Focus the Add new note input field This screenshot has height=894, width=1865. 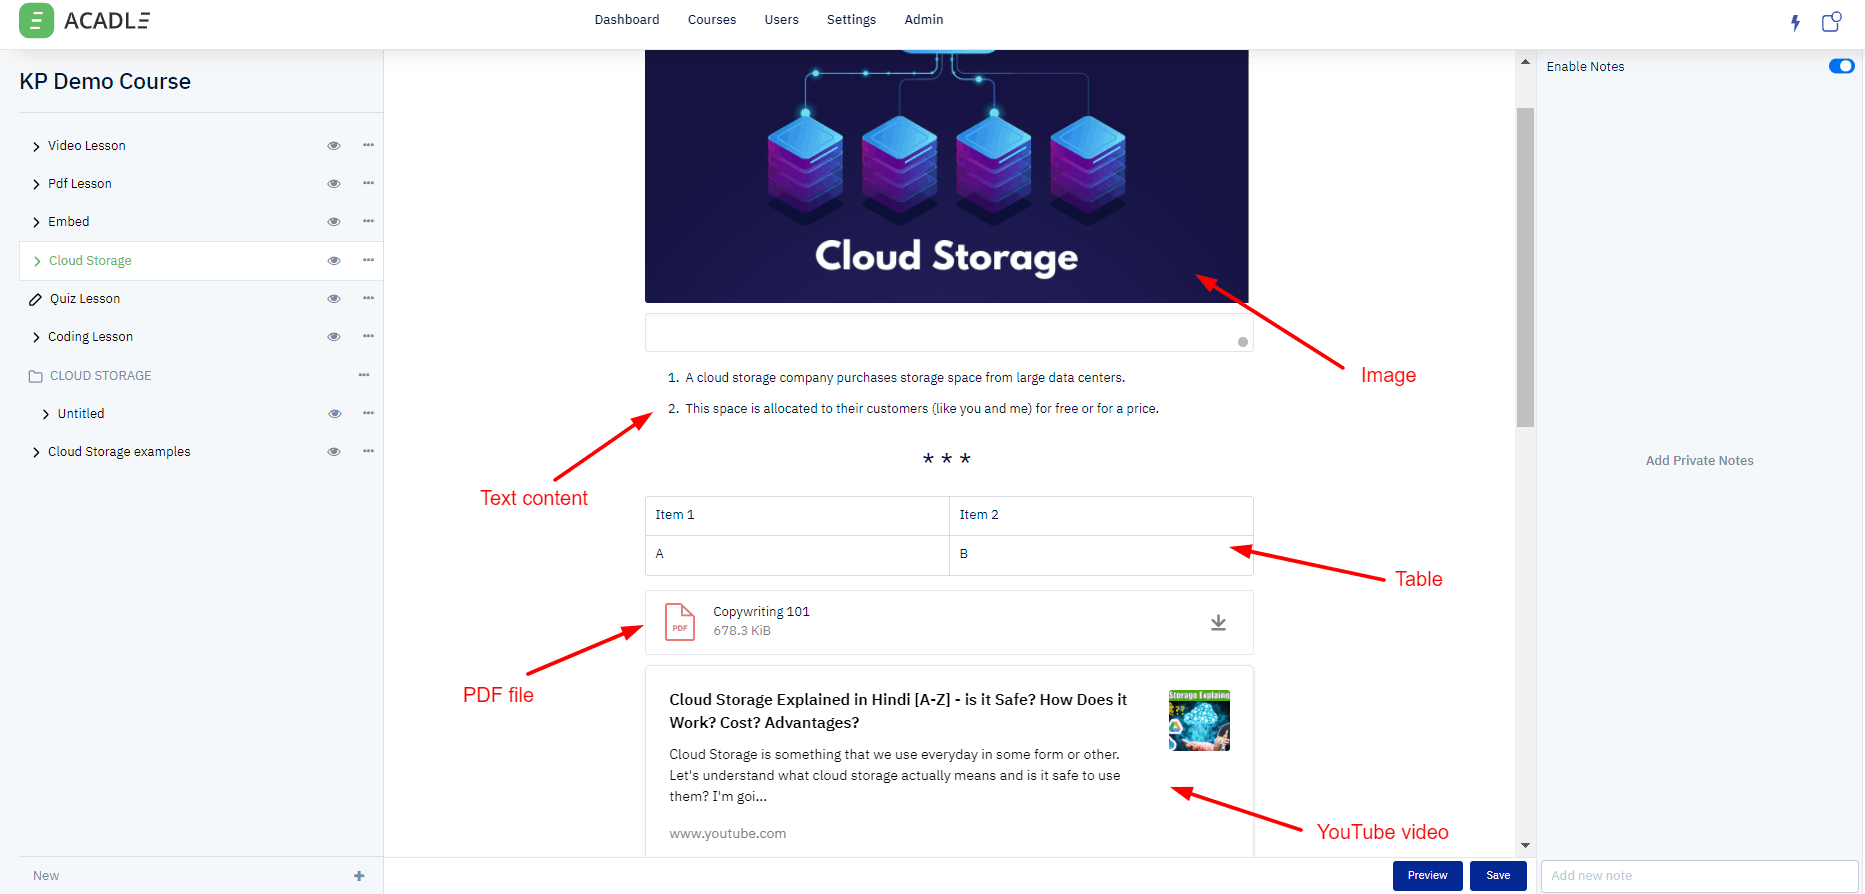click(x=1698, y=876)
